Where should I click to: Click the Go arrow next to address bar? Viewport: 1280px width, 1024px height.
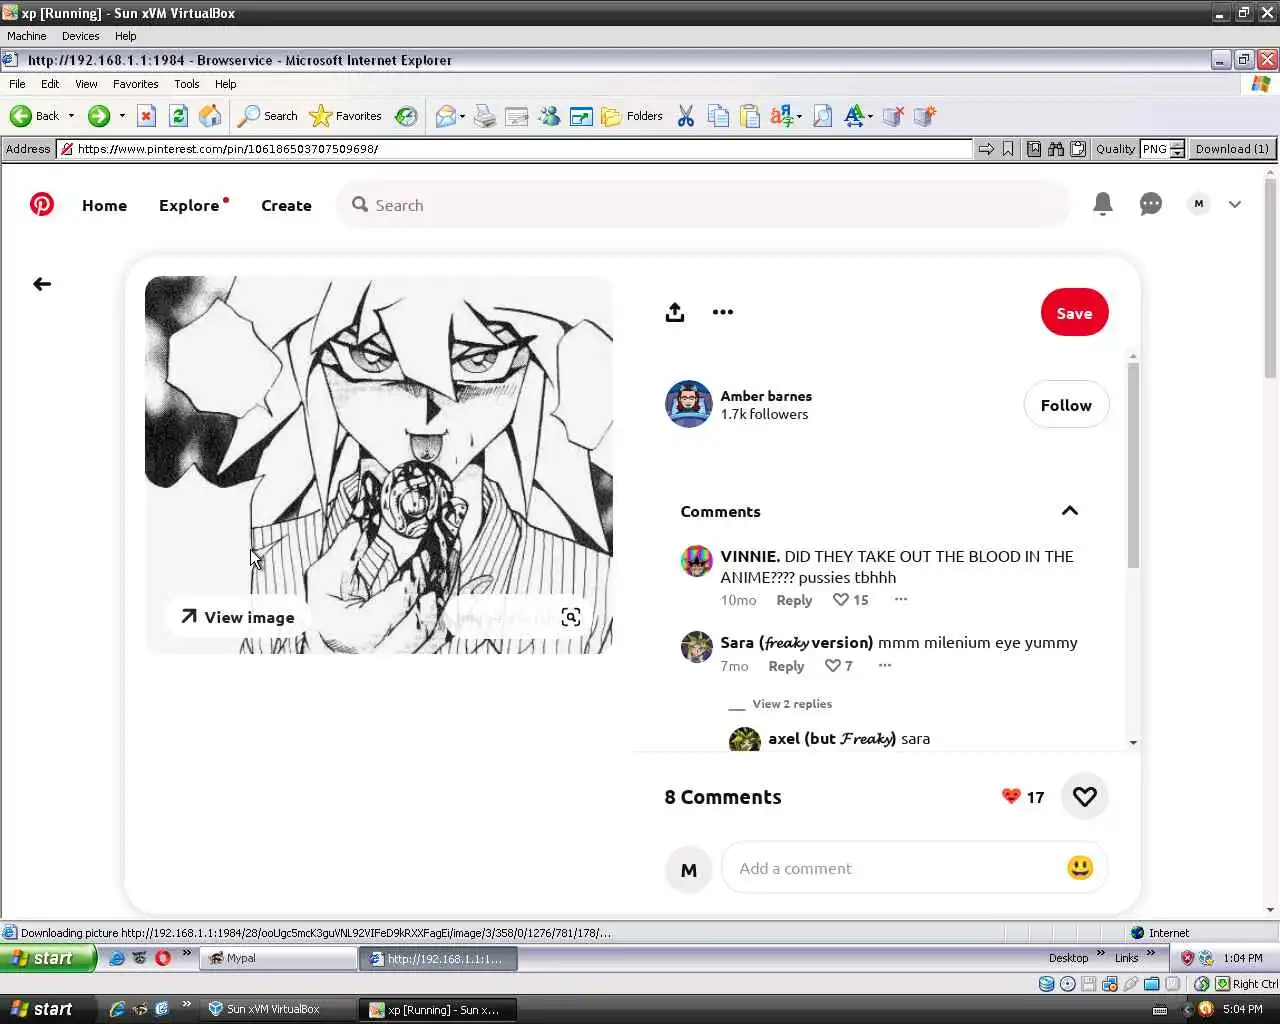tap(986, 149)
